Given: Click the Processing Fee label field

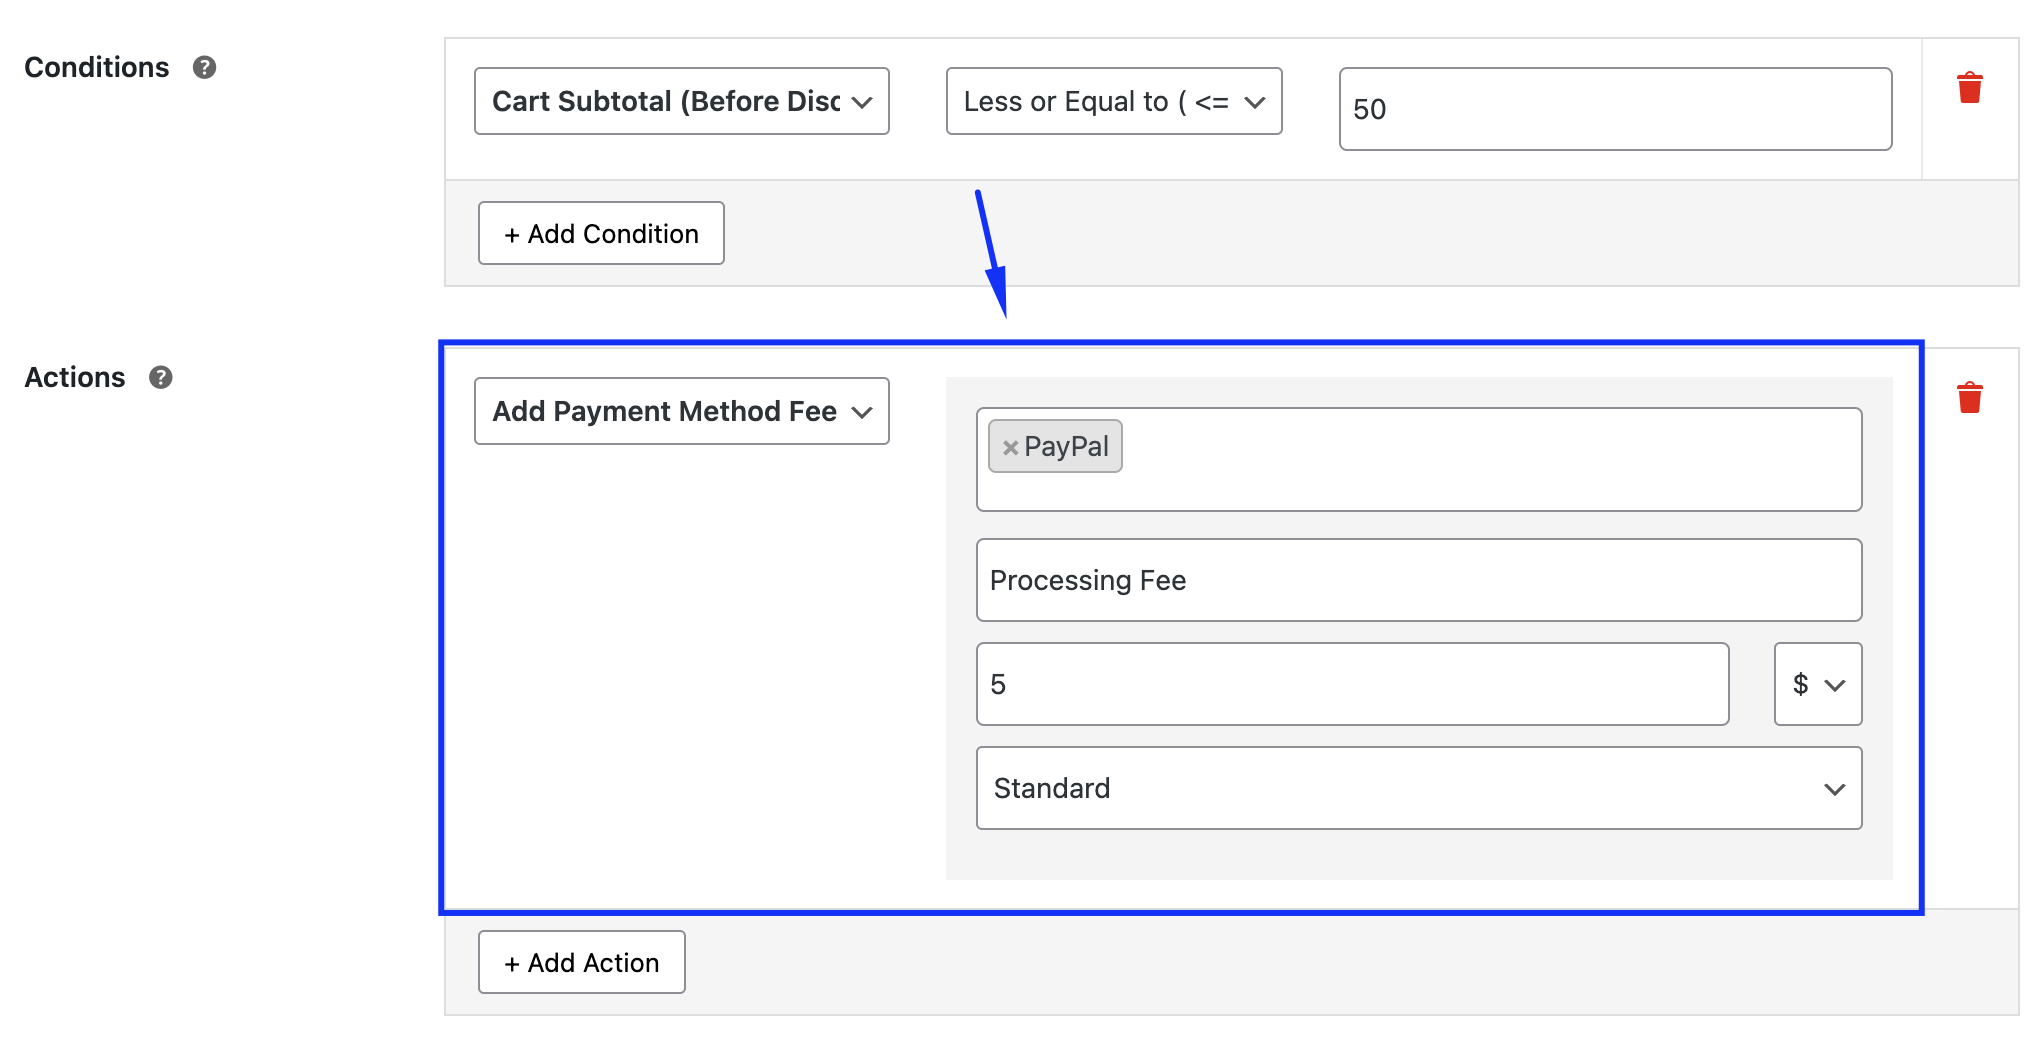Looking at the screenshot, I should tap(1419, 580).
